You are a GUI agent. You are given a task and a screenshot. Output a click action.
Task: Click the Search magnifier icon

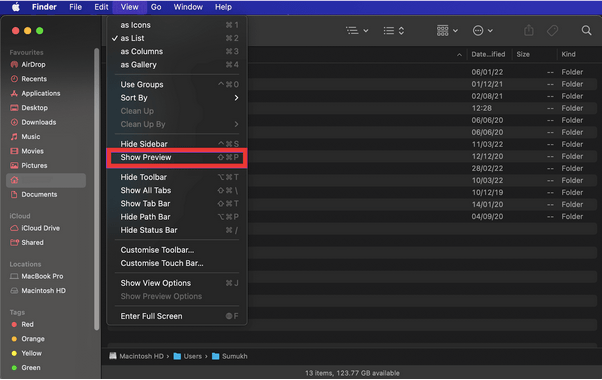tap(586, 30)
